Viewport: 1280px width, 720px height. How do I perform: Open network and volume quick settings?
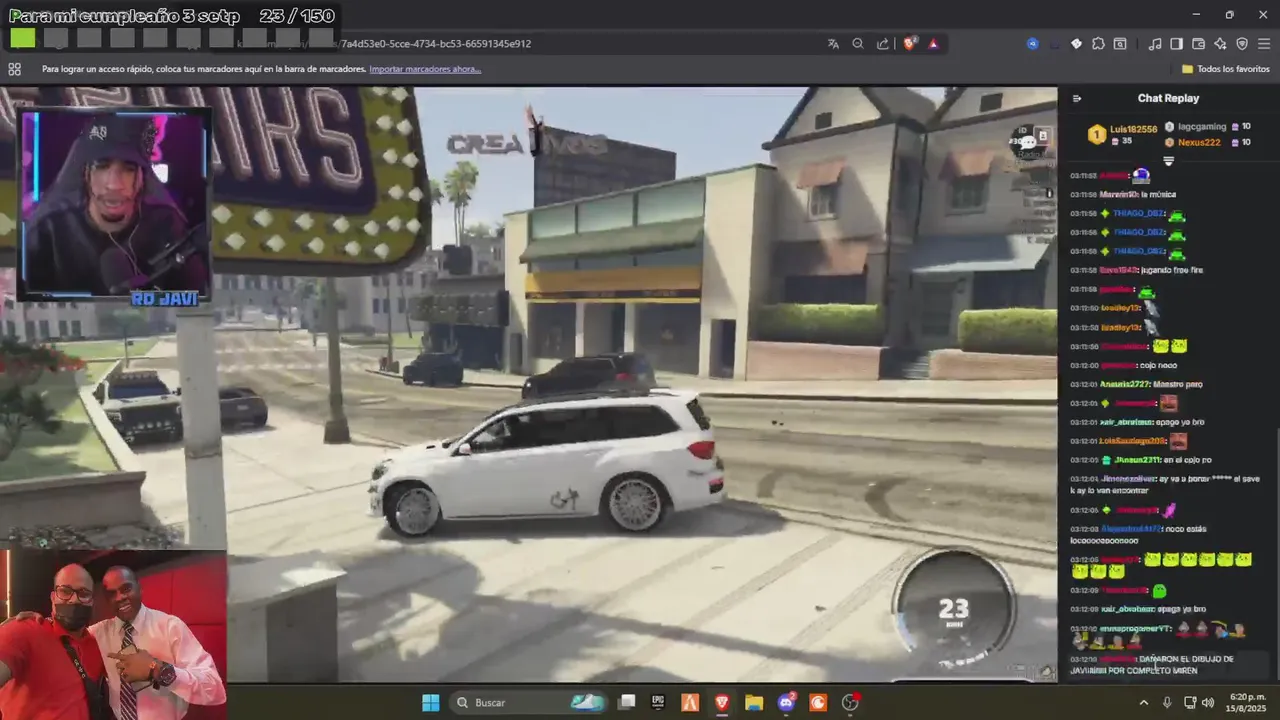(1199, 703)
